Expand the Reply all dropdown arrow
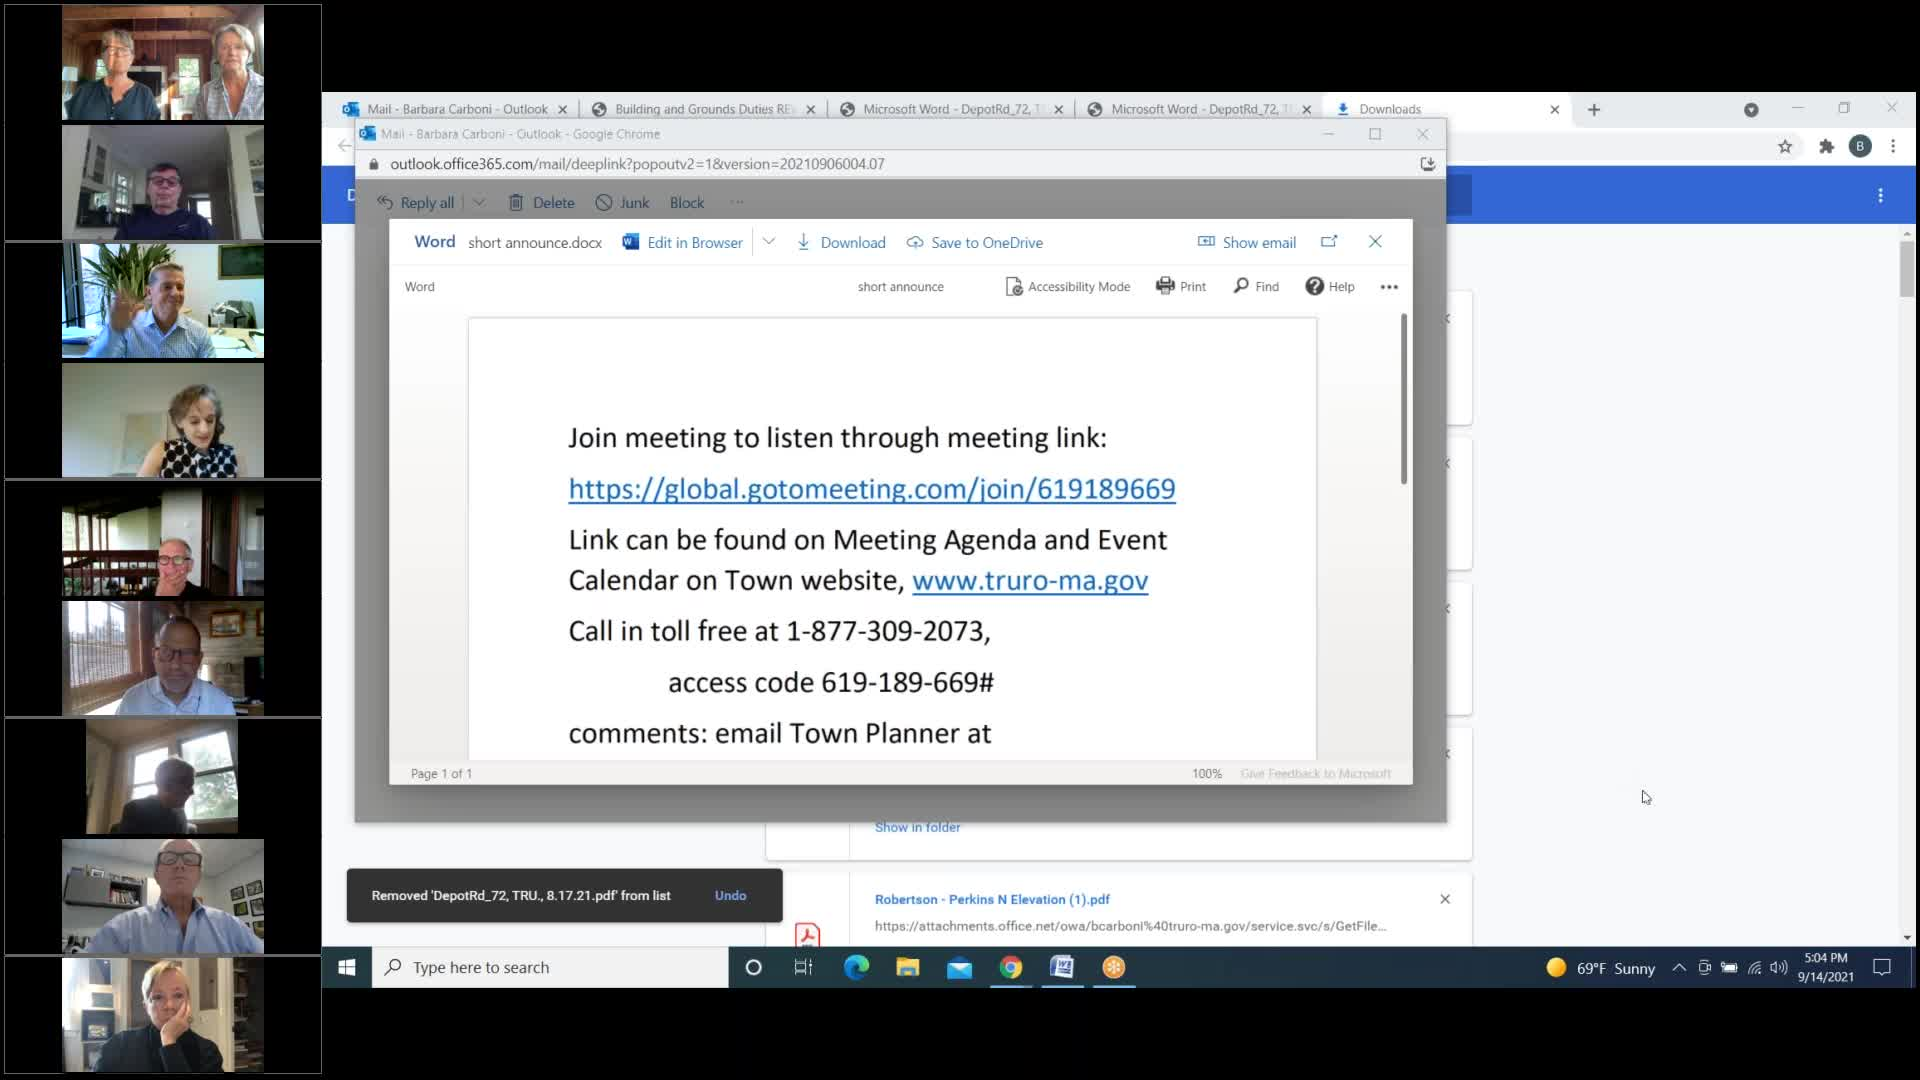Viewport: 1920px width, 1080px height. 479,203
